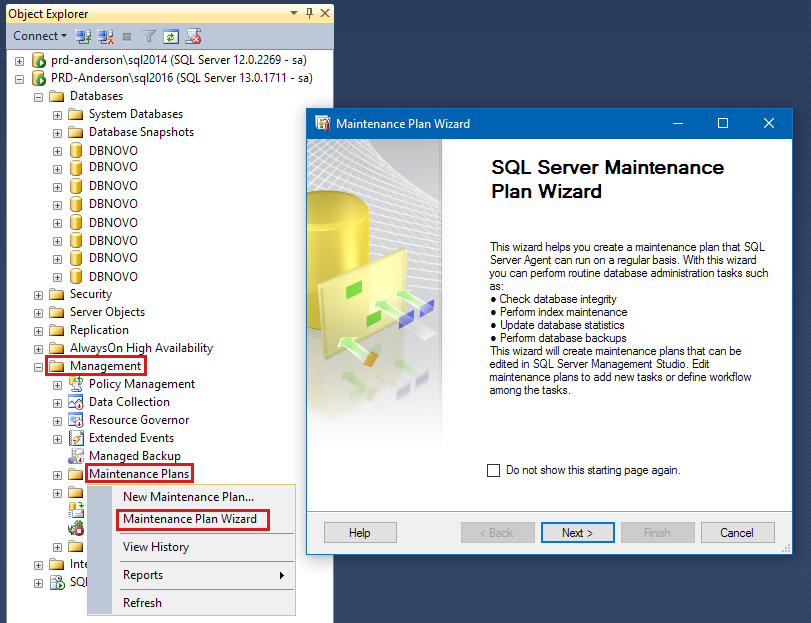Click the Security folder icon

(56, 294)
